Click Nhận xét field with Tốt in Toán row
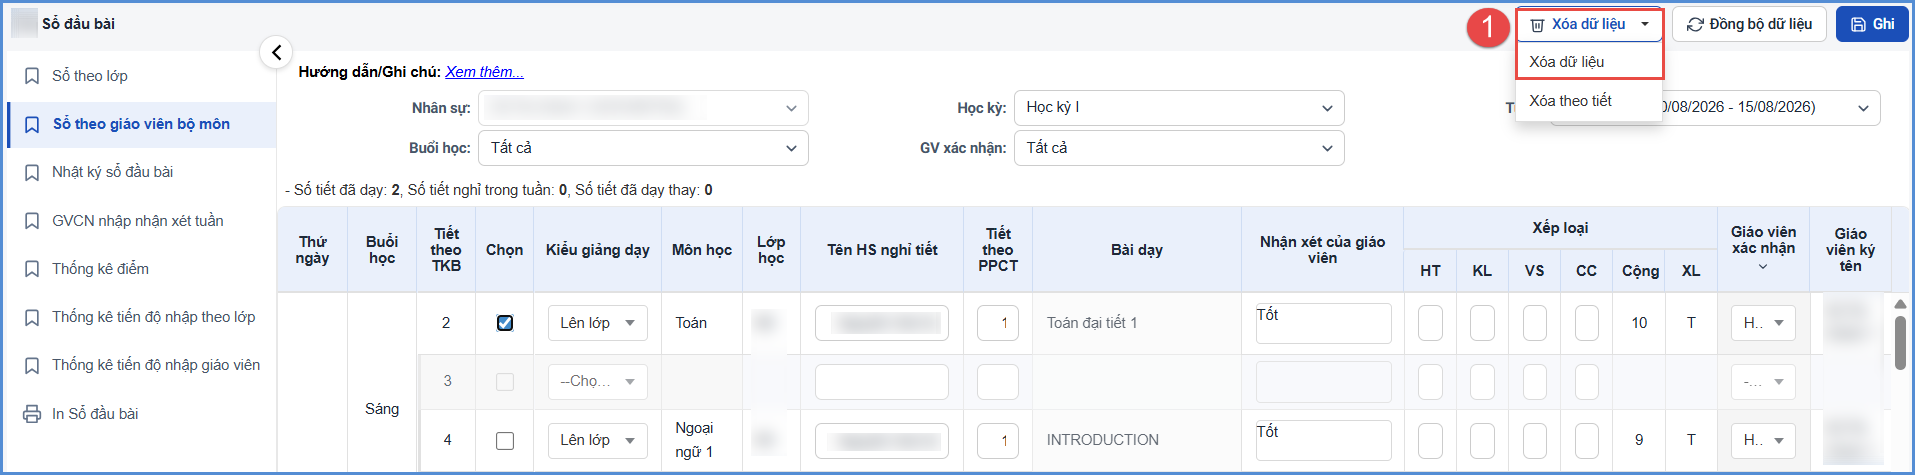 pyautogui.click(x=1323, y=323)
